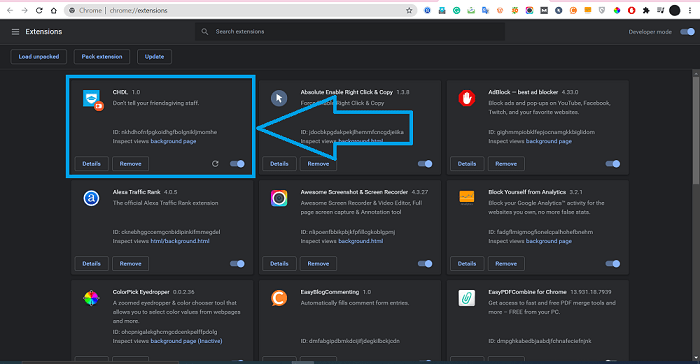Disable Absolute Enable Right Click & Copy toggle
The image size is (700, 364).
(425, 164)
